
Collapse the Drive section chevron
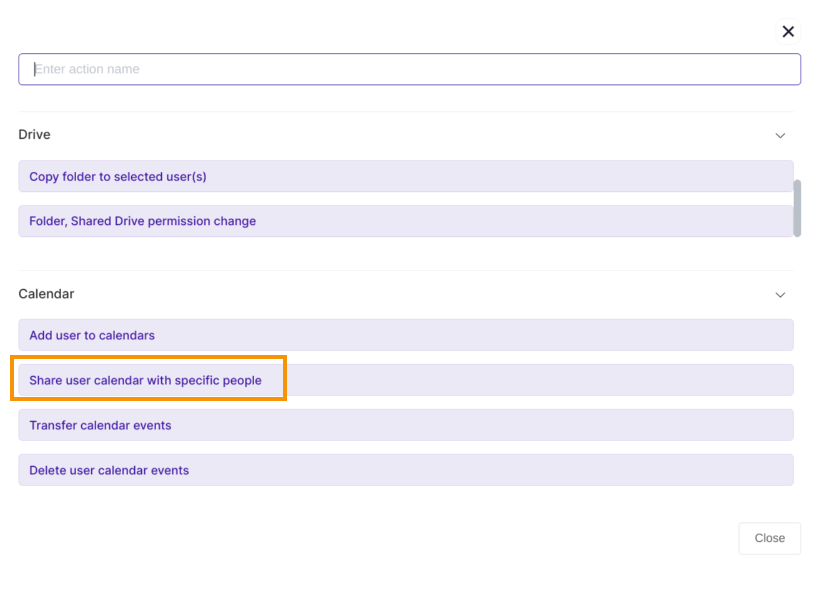(780, 135)
